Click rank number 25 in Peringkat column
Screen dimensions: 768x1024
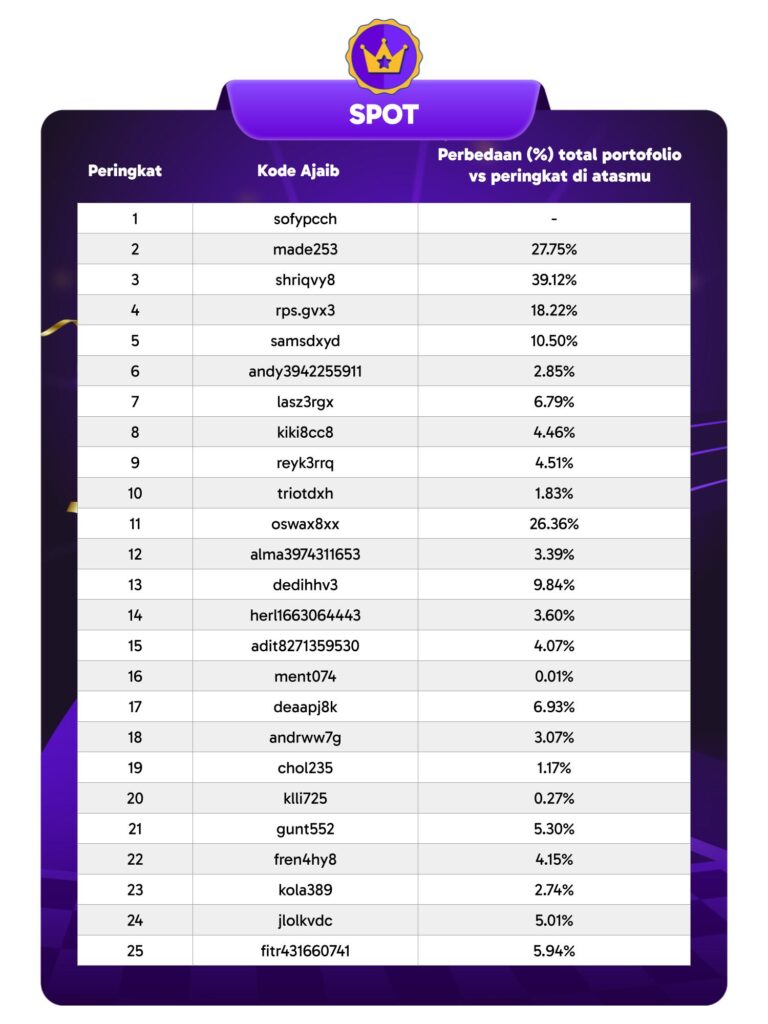pos(135,951)
